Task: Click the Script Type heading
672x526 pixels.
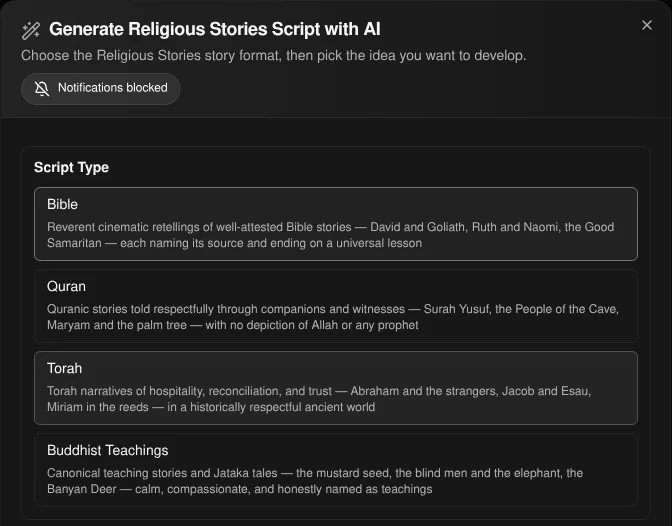Action: tap(72, 167)
